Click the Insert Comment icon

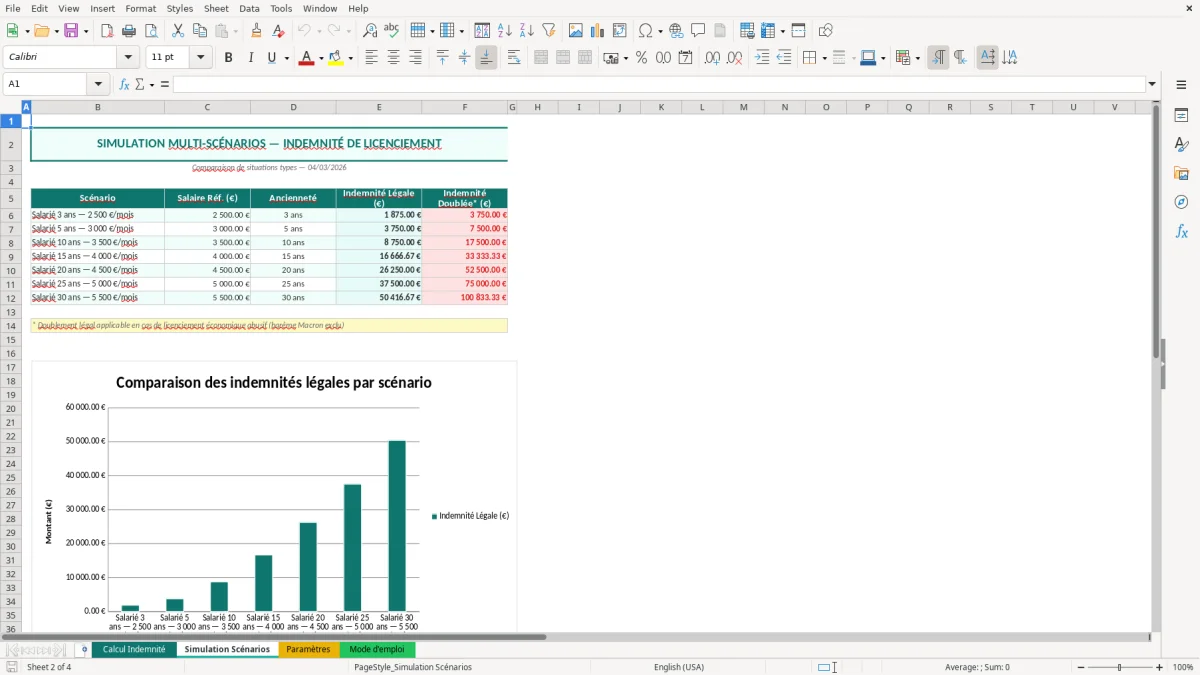(699, 31)
